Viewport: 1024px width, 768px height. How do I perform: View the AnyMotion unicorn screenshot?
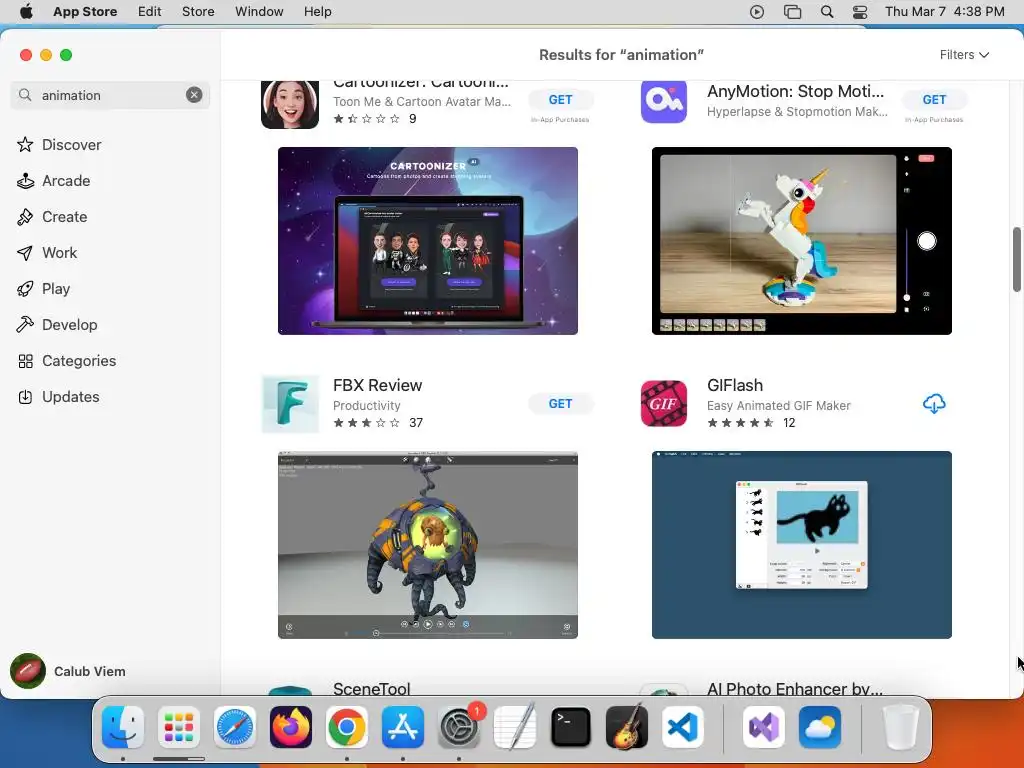pos(801,241)
